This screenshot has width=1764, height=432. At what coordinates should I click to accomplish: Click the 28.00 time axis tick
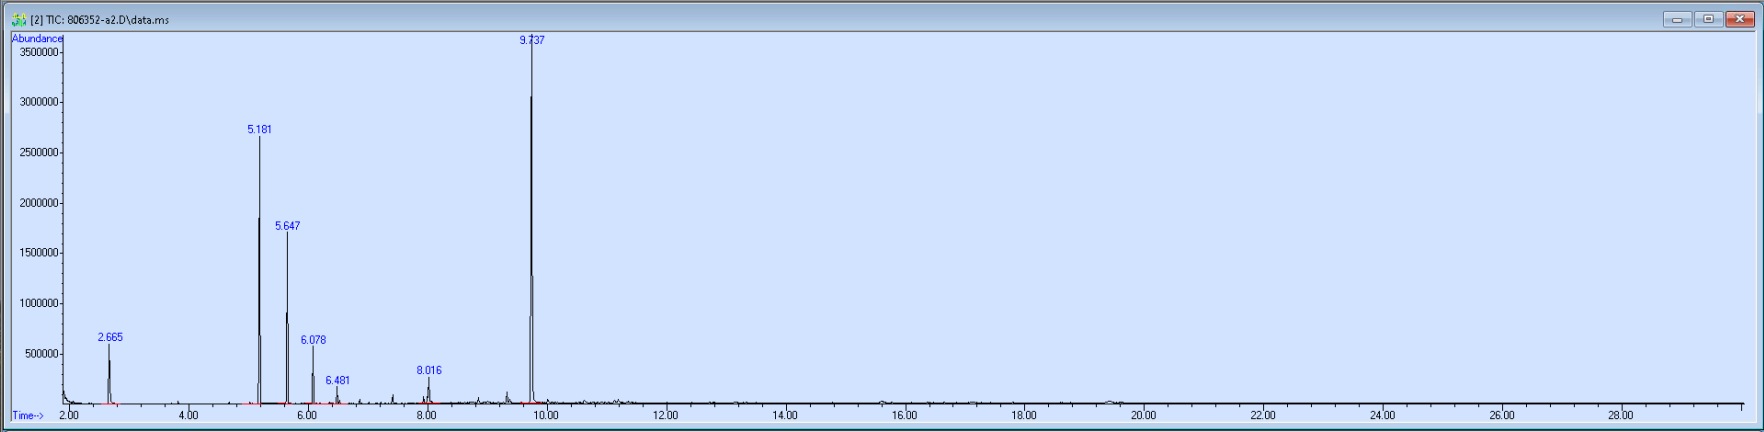click(x=1621, y=415)
